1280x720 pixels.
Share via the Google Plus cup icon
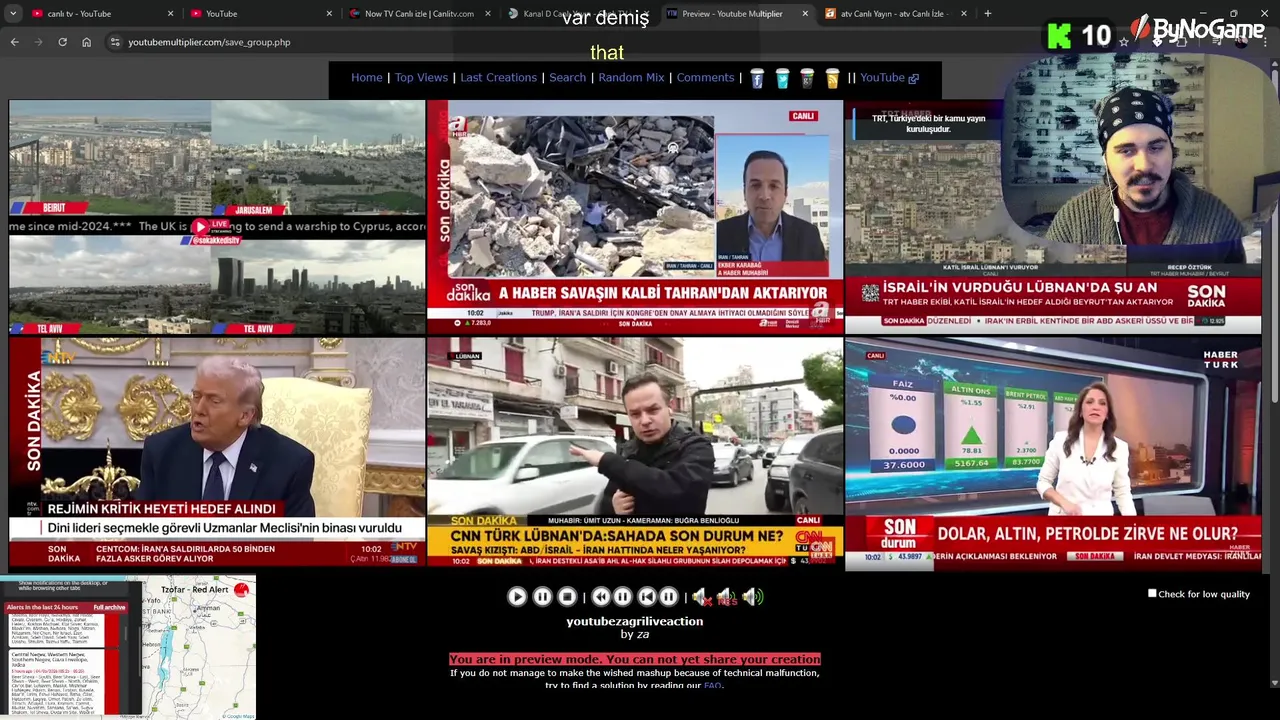(807, 78)
